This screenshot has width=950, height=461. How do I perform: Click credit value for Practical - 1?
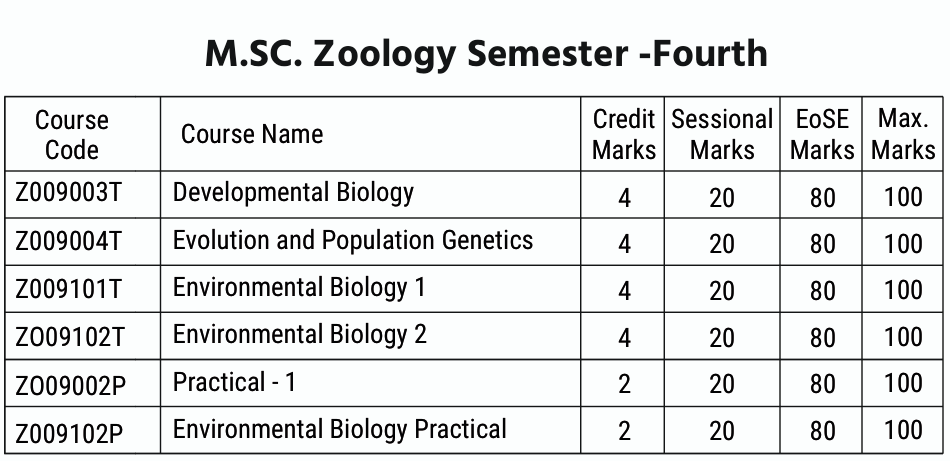click(624, 385)
